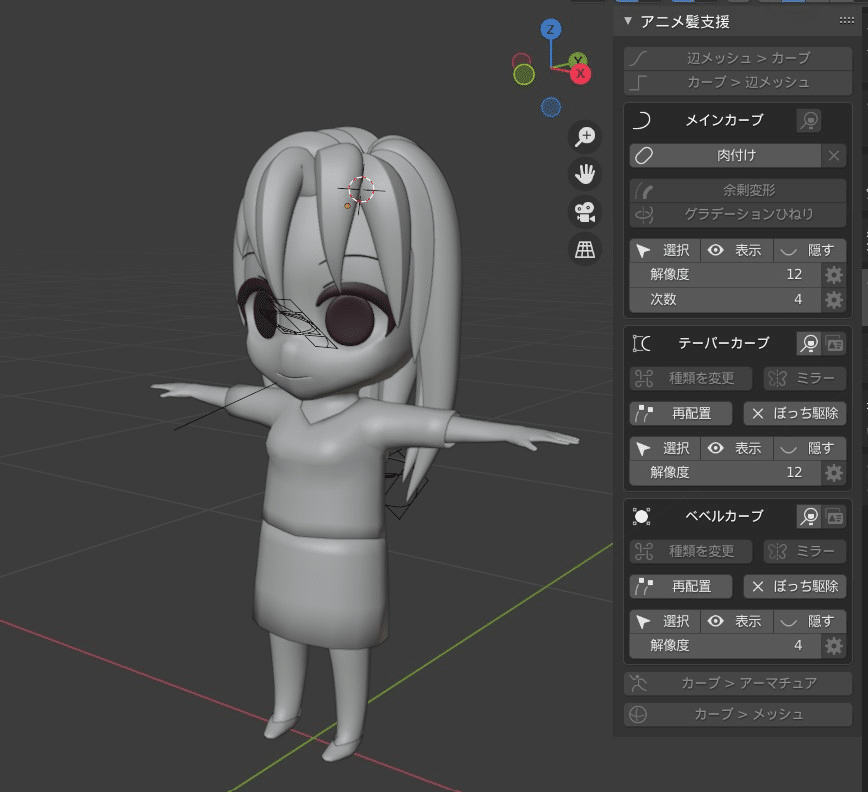Show ベベルカーブ with 表示 eye button

pyautogui.click(x=737, y=622)
